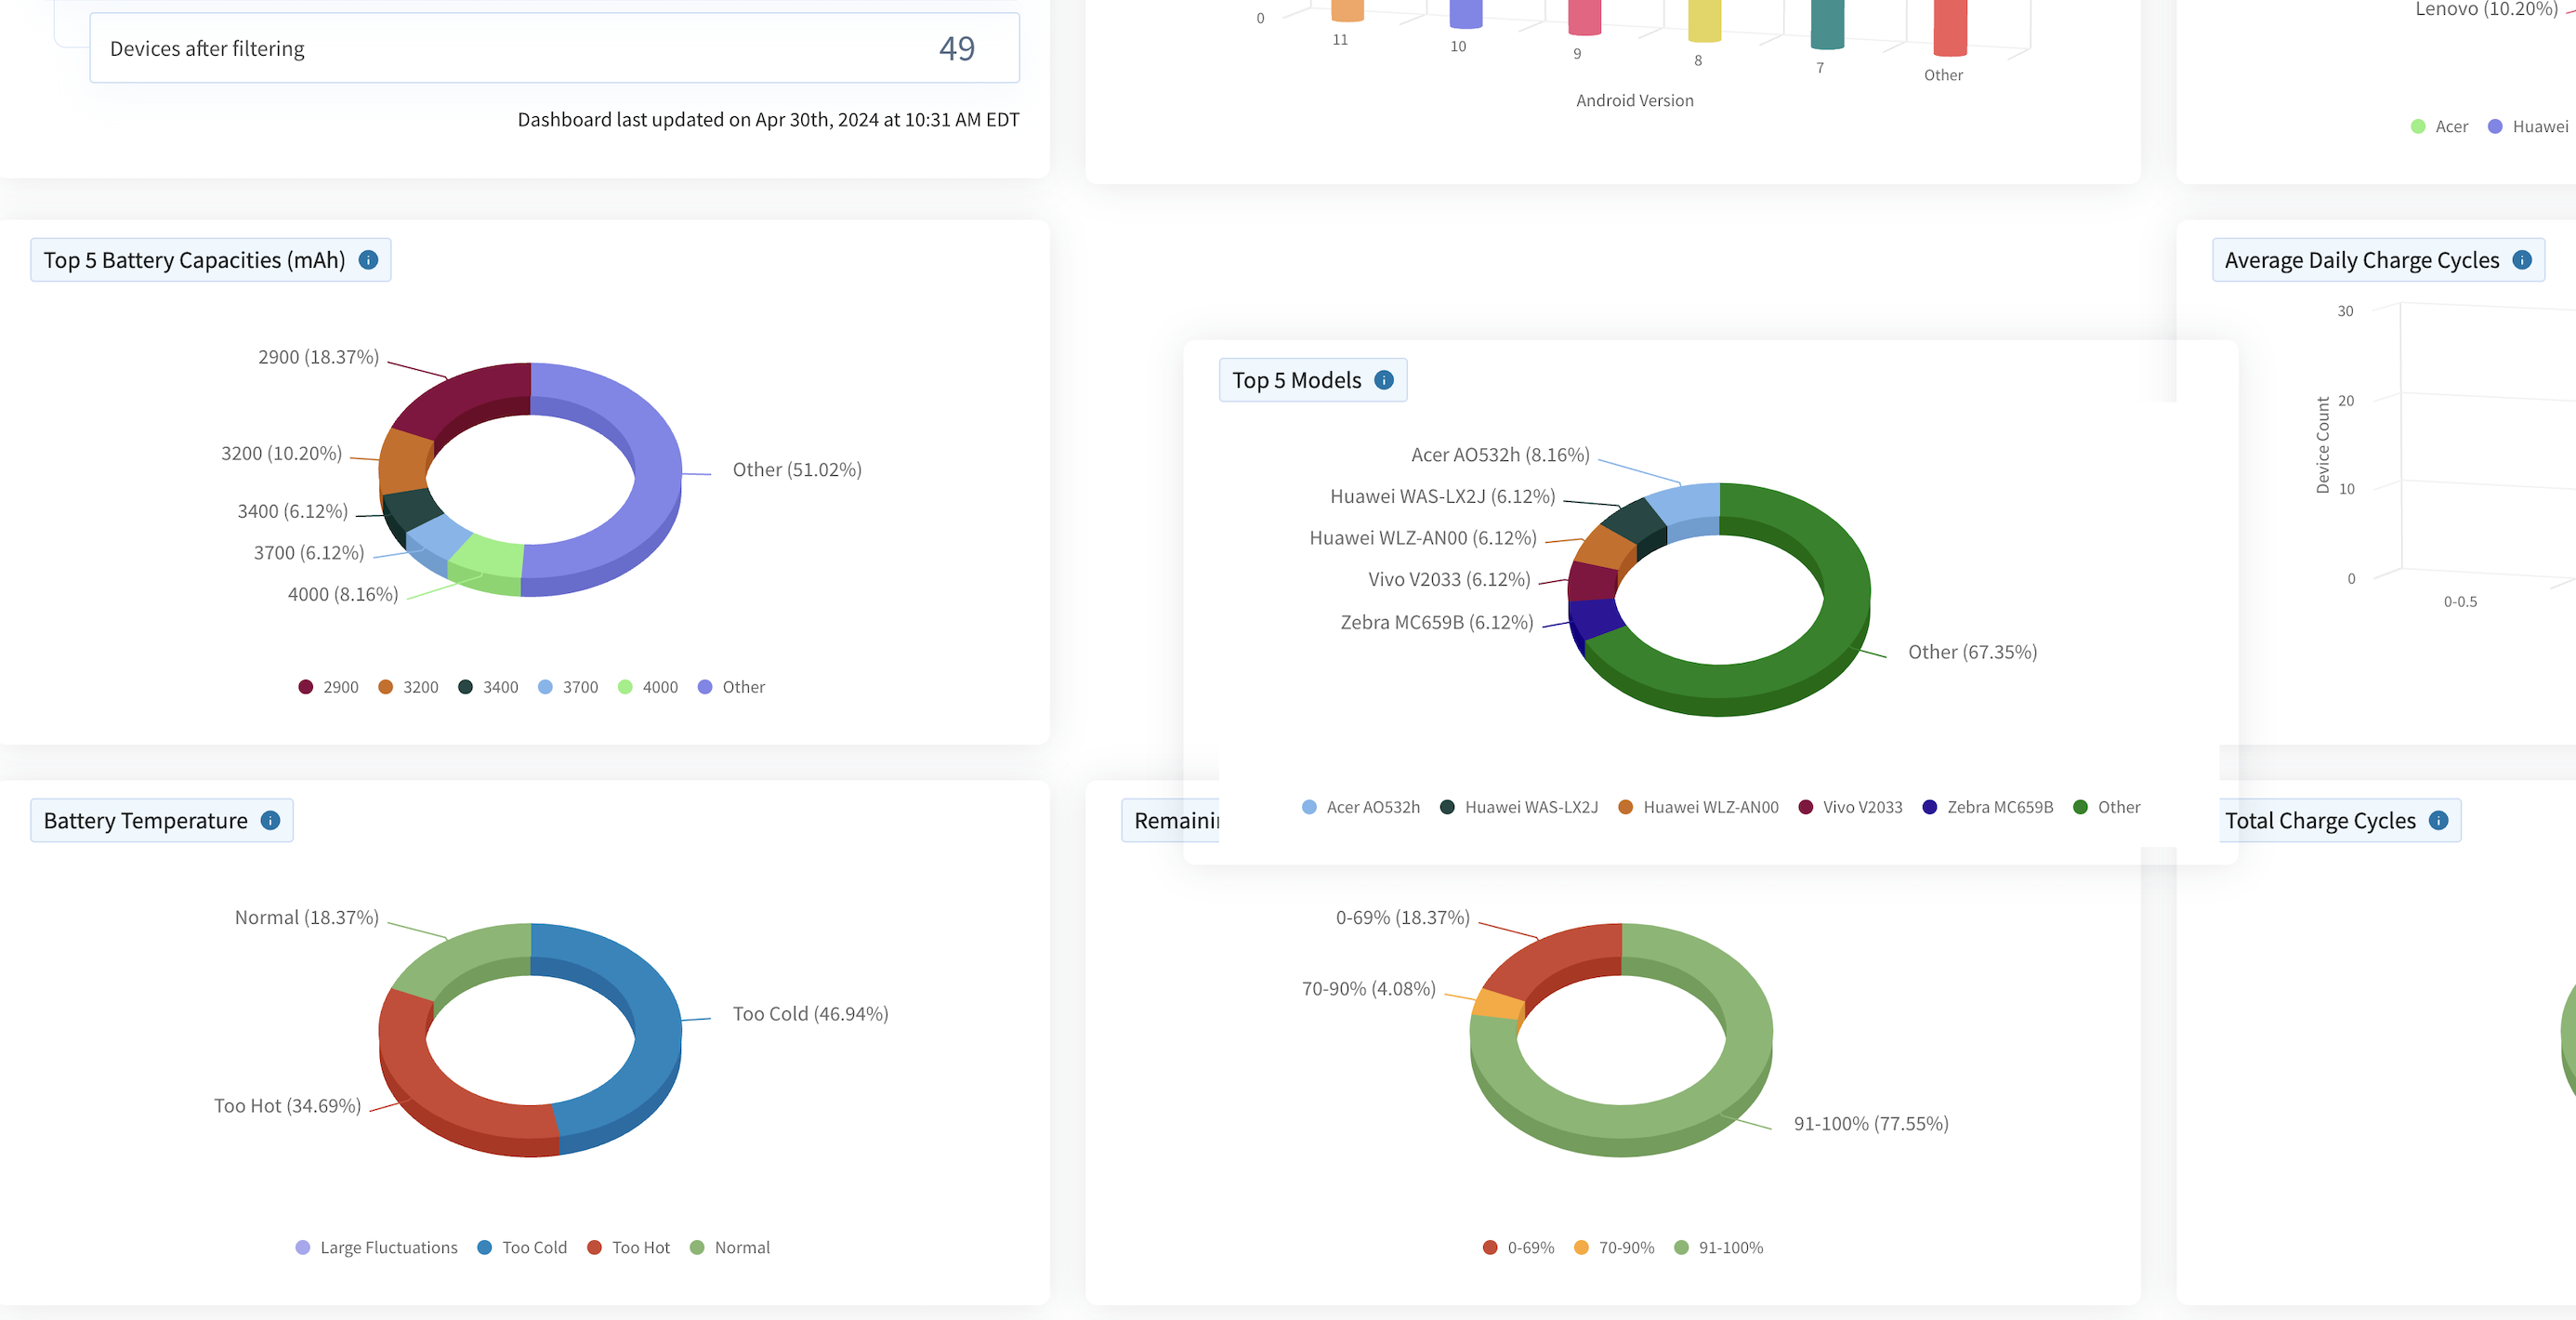Toggle 2900 legend item in battery capacities
Screen dimensions: 2576x1320
pyautogui.click(x=328, y=687)
